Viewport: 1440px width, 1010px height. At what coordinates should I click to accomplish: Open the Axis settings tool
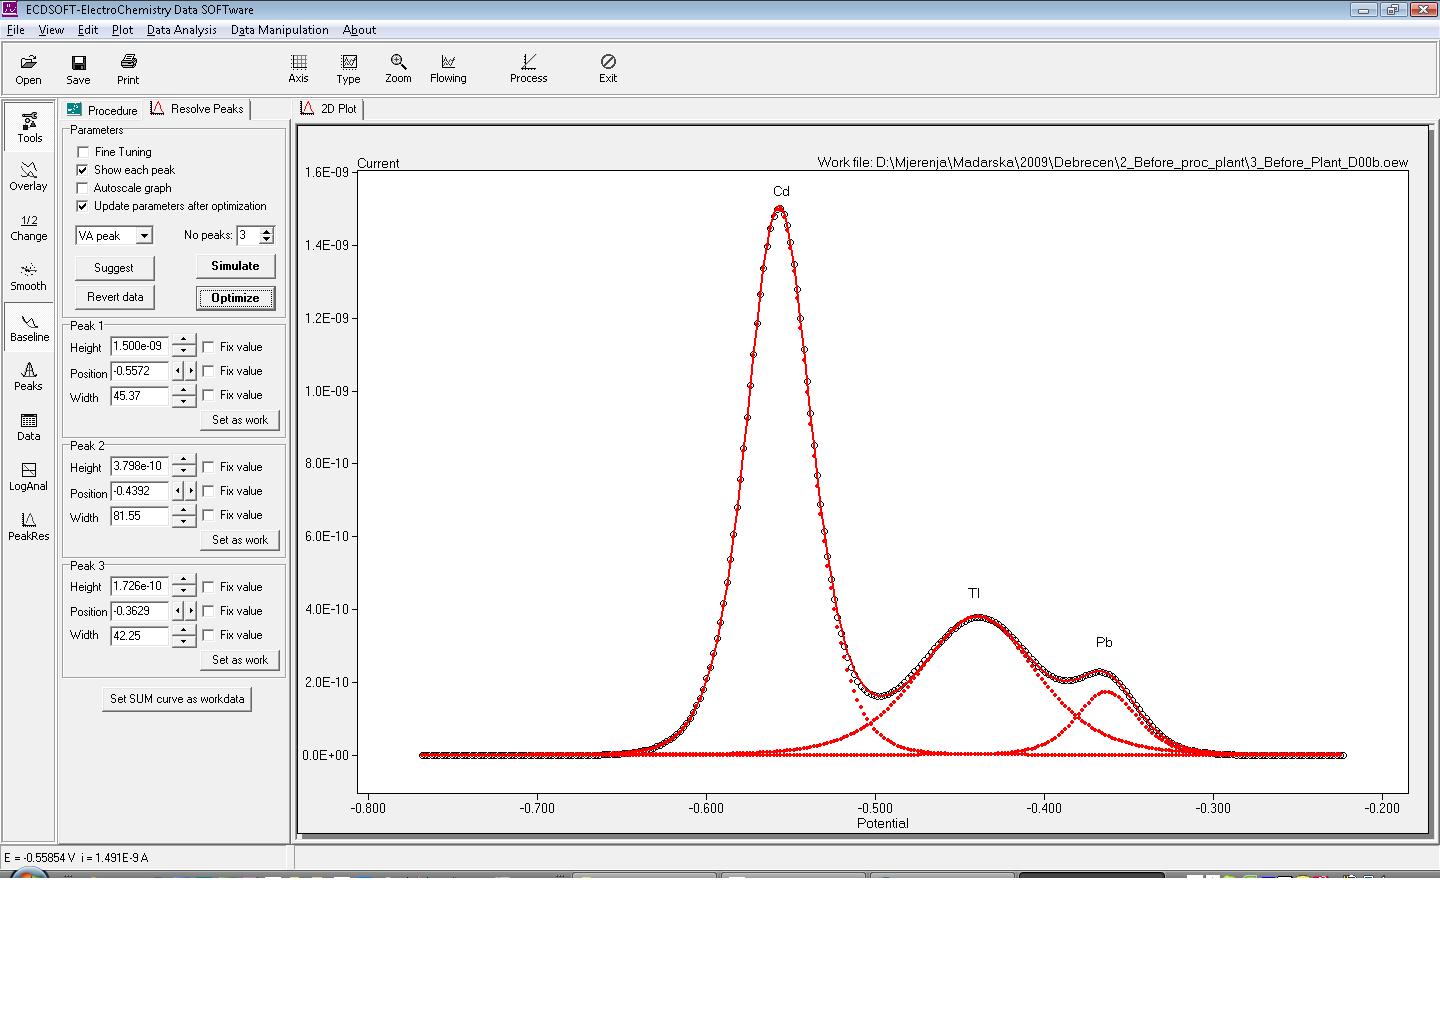point(298,68)
